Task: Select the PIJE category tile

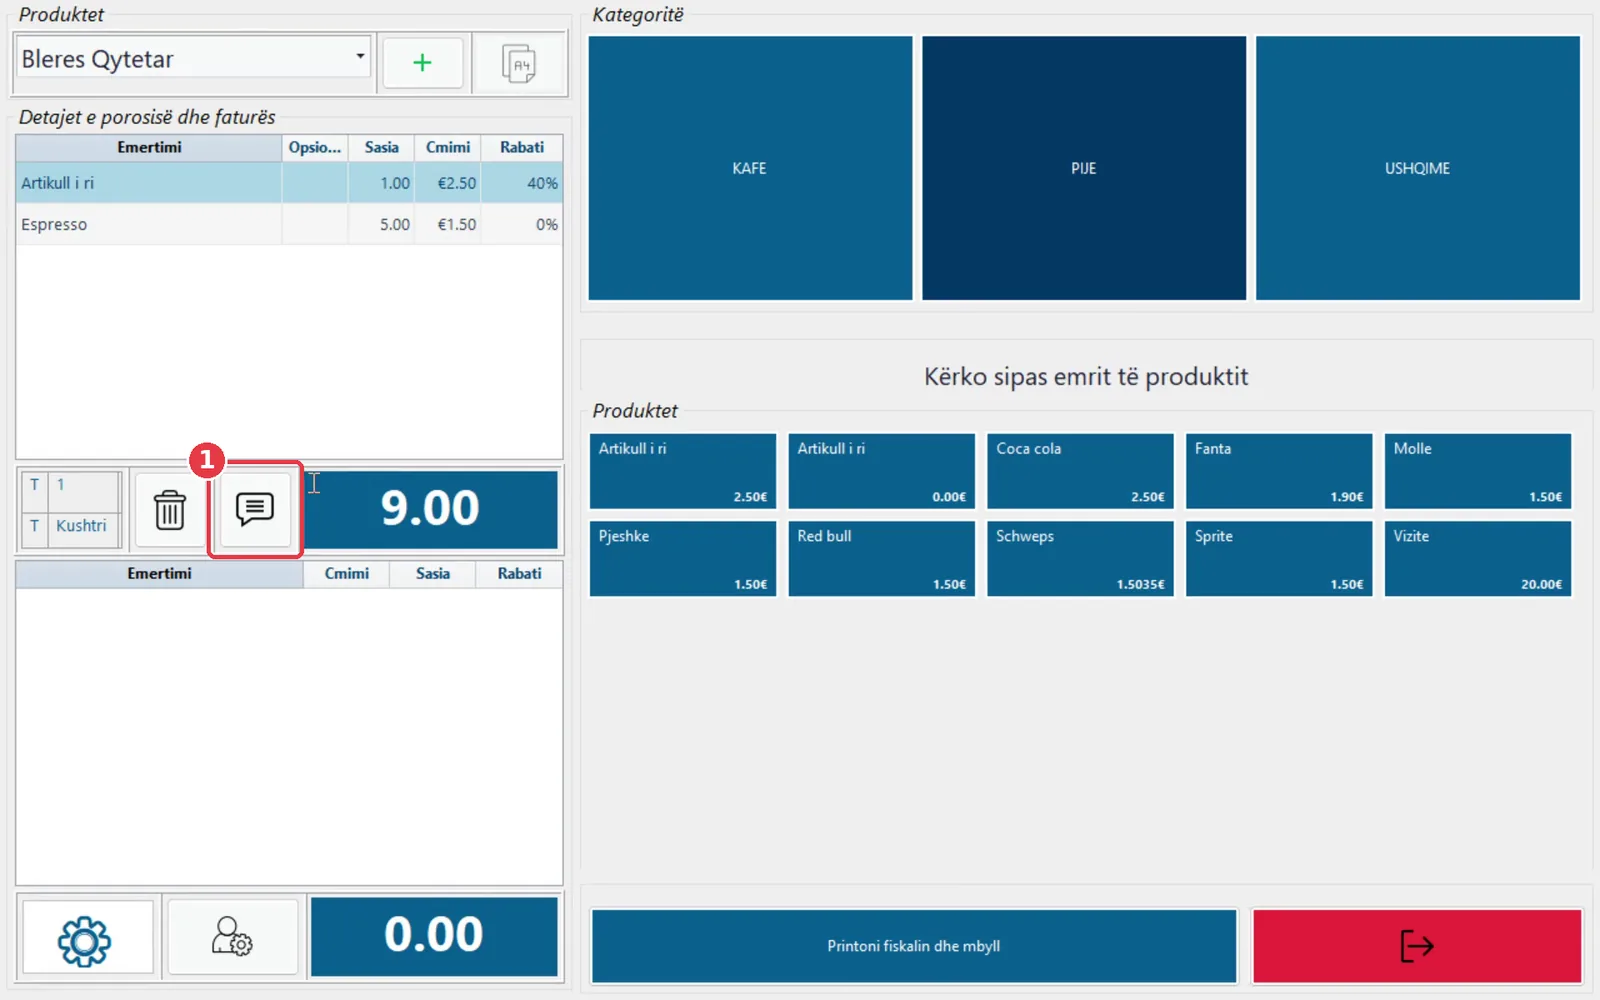Action: pos(1084,168)
